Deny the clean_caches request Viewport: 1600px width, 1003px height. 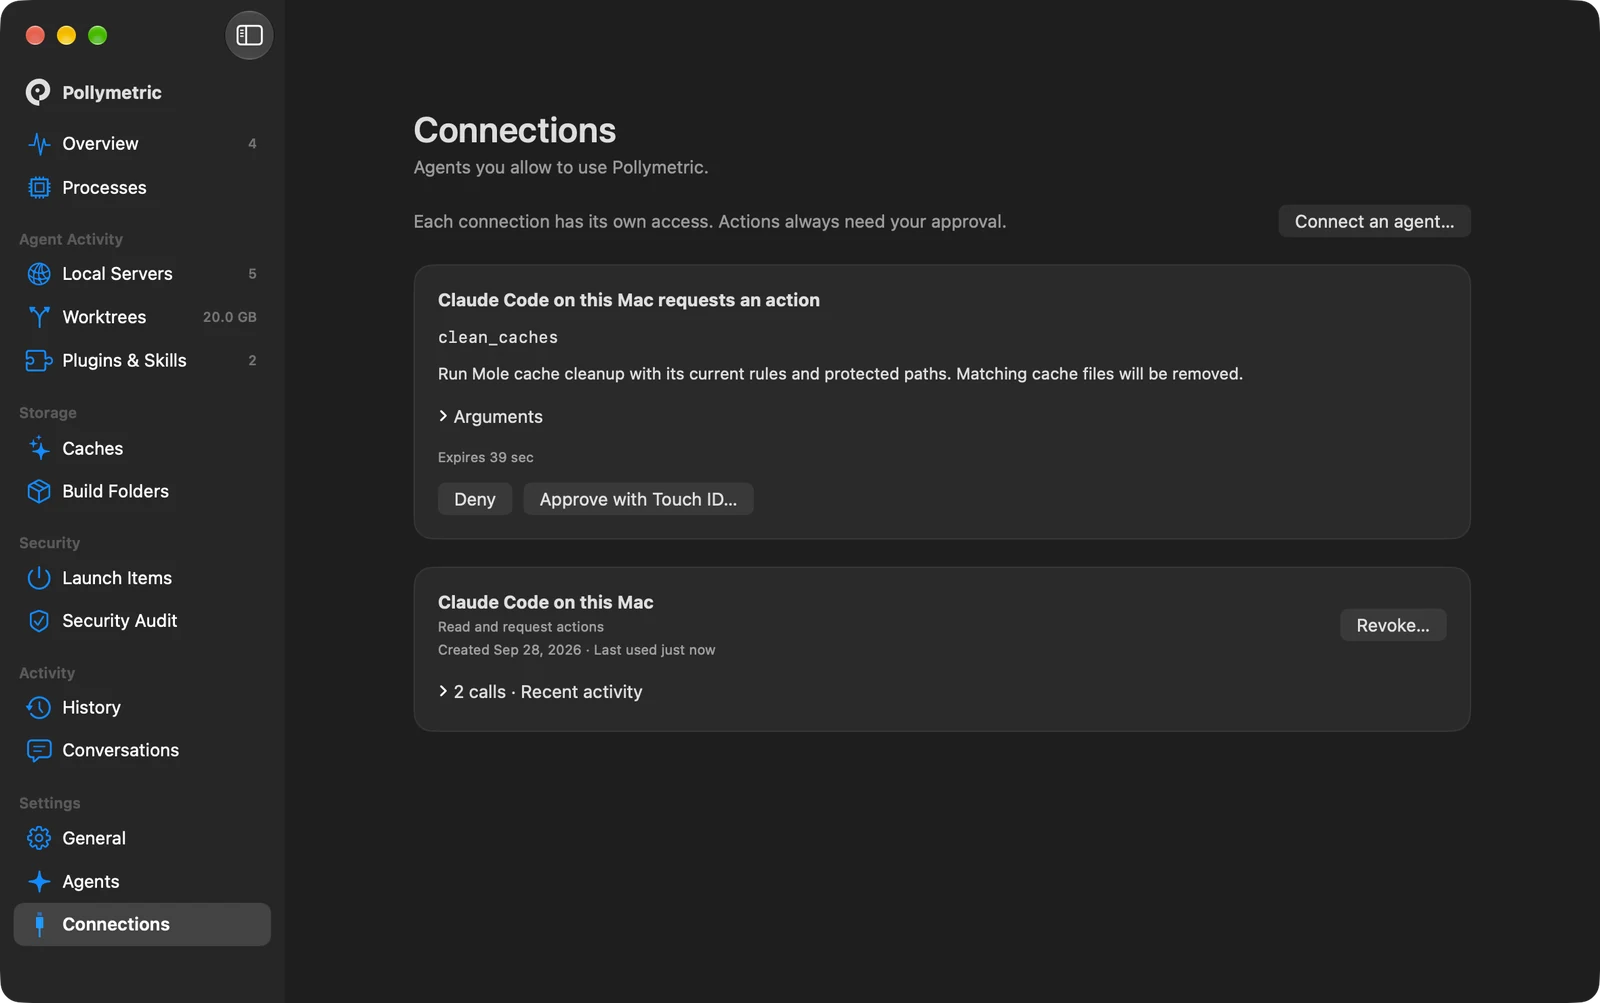(475, 499)
